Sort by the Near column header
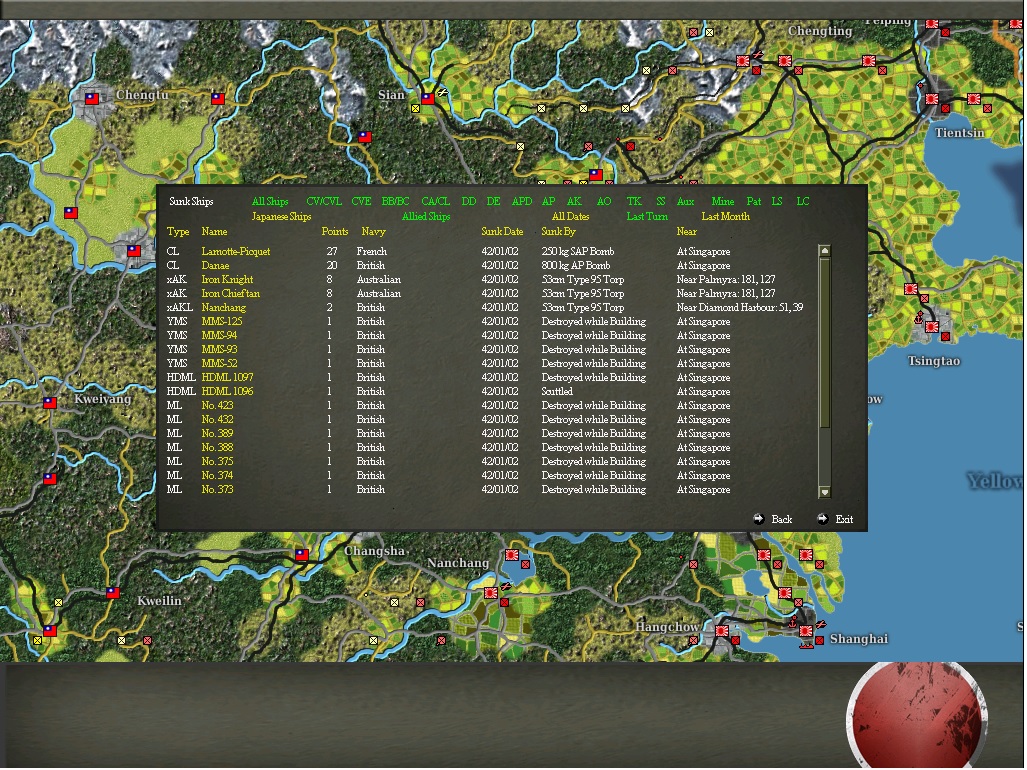The image size is (1027, 770). click(686, 232)
